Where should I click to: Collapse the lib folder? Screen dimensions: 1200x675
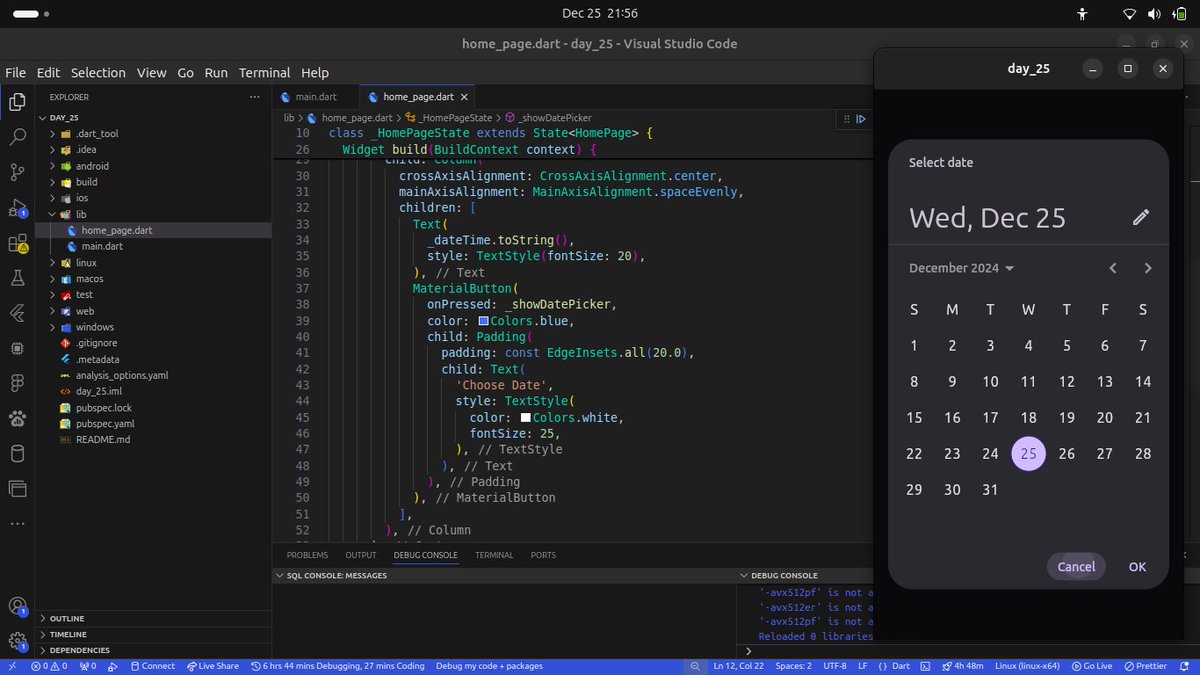pyautogui.click(x=81, y=214)
